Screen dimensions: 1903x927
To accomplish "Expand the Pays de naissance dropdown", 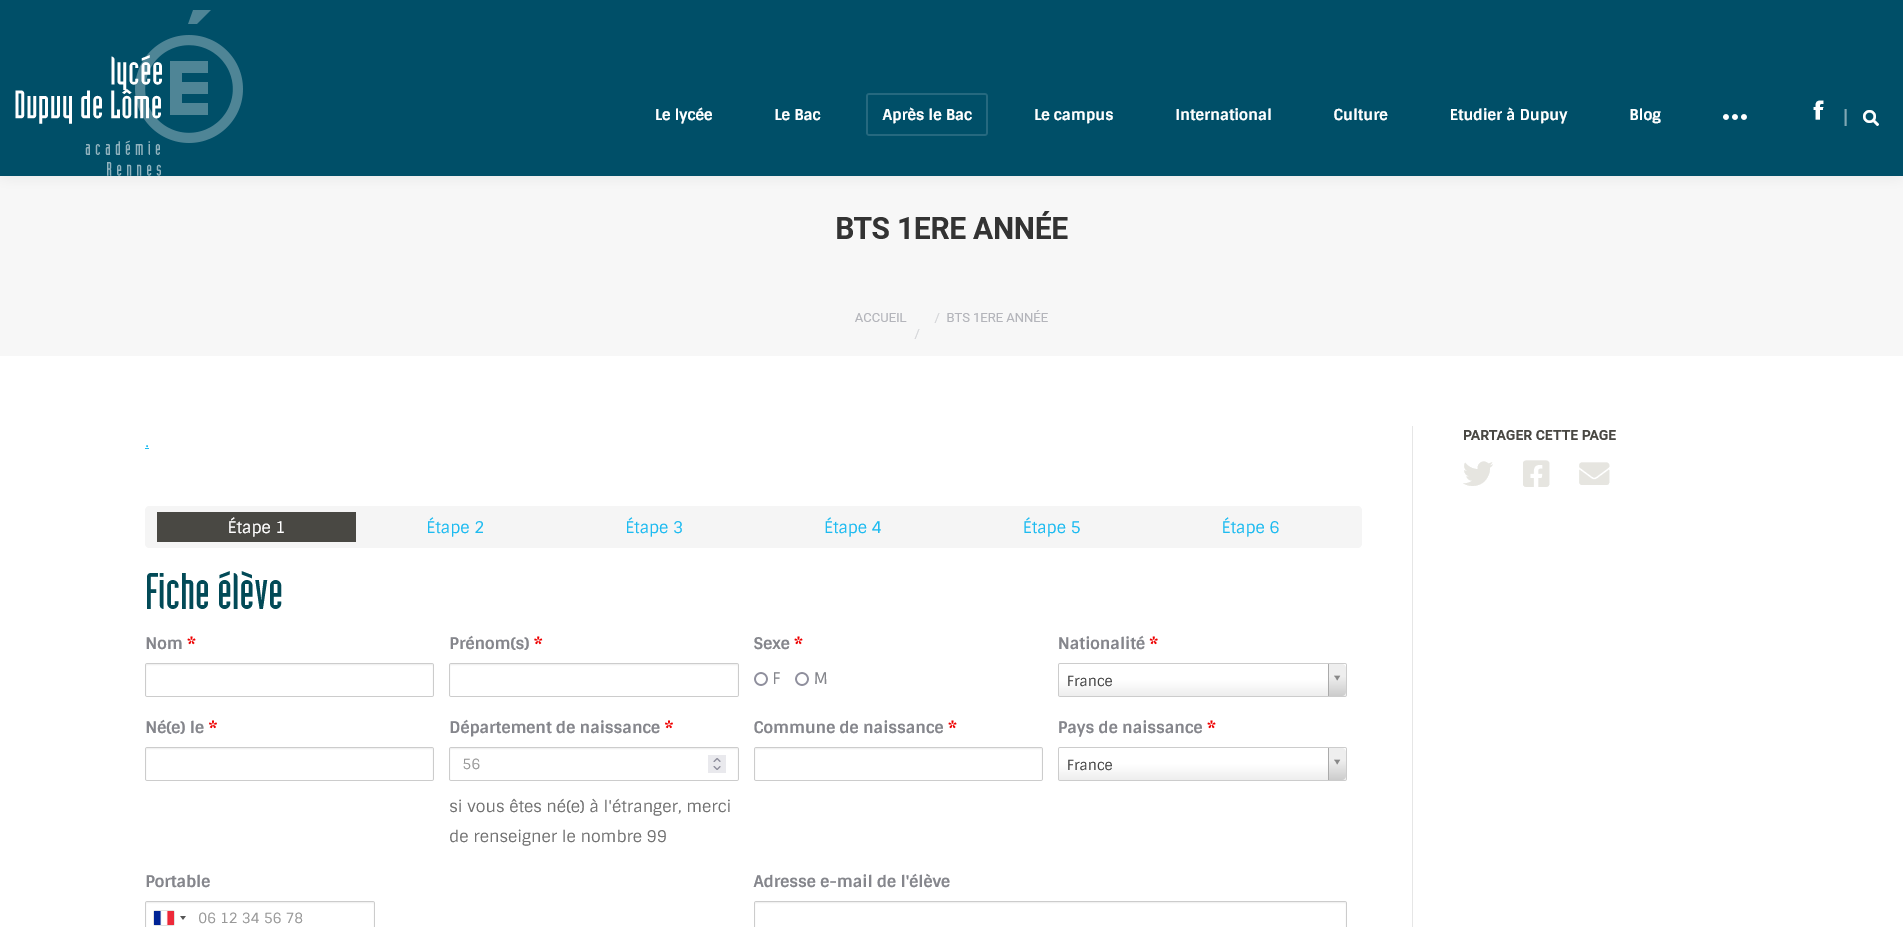I will [1336, 764].
